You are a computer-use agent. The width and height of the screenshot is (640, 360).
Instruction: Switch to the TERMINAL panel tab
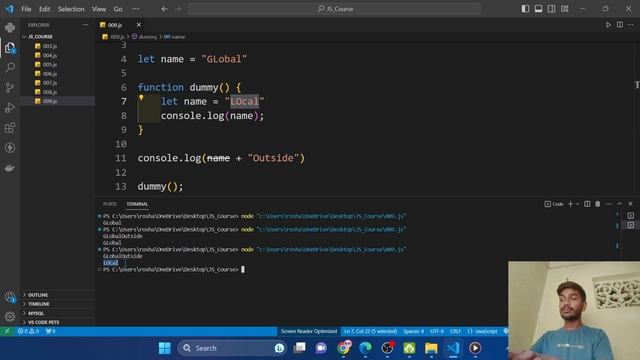[137, 204]
